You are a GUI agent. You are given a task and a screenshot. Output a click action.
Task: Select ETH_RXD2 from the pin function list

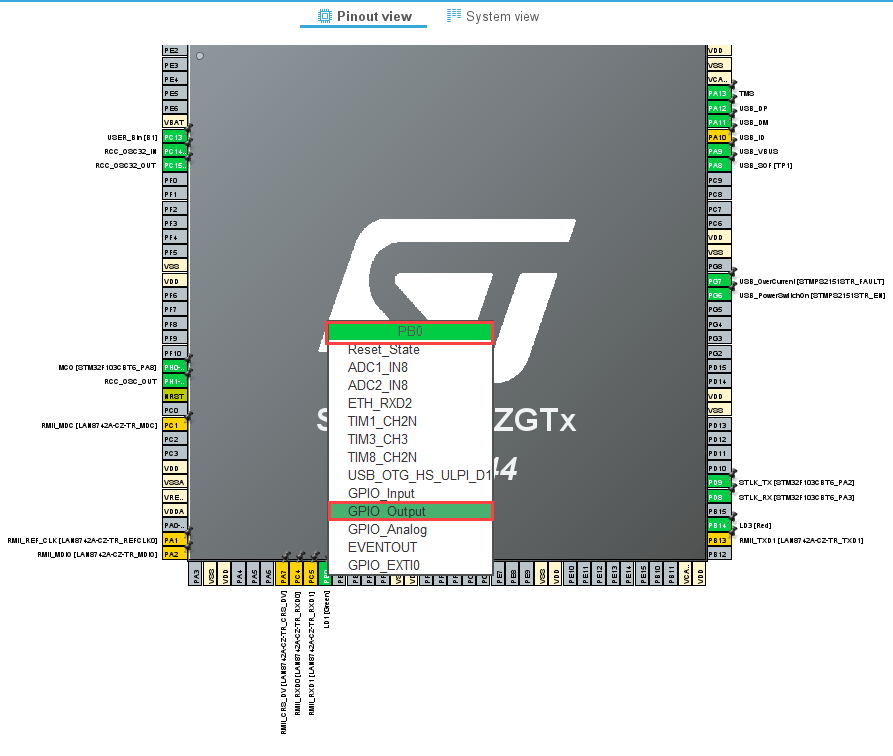[379, 403]
